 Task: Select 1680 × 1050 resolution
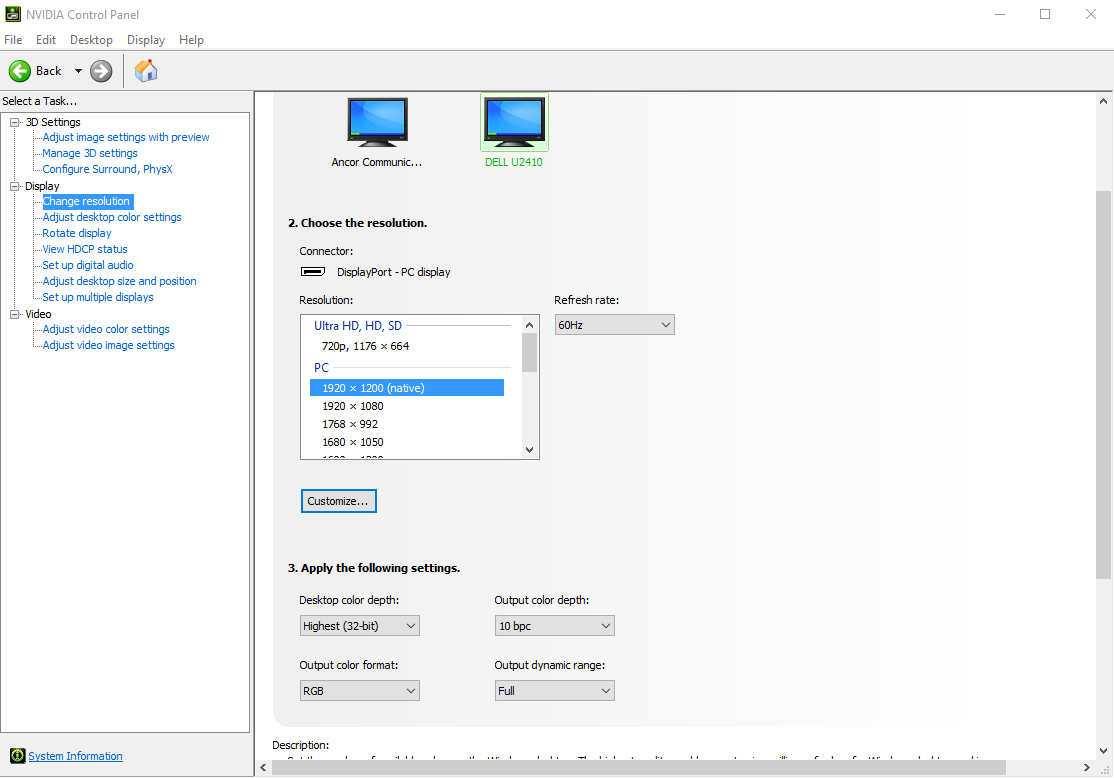tap(352, 442)
